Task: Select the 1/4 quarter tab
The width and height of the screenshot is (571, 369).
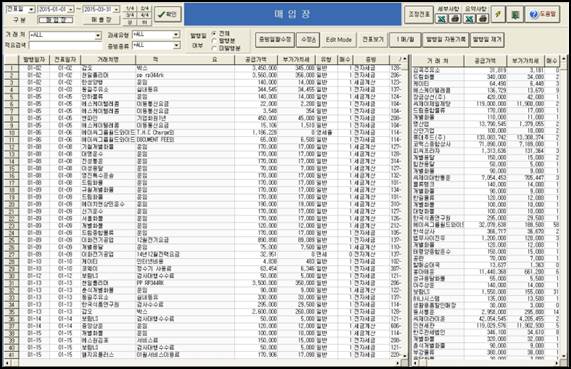Action: click(130, 8)
